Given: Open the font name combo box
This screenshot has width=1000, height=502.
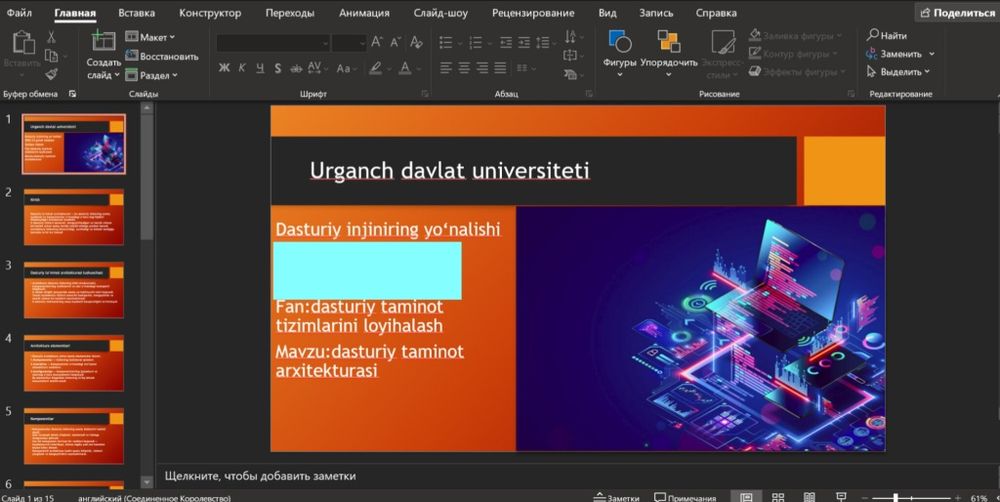Looking at the screenshot, I should [x=273, y=43].
